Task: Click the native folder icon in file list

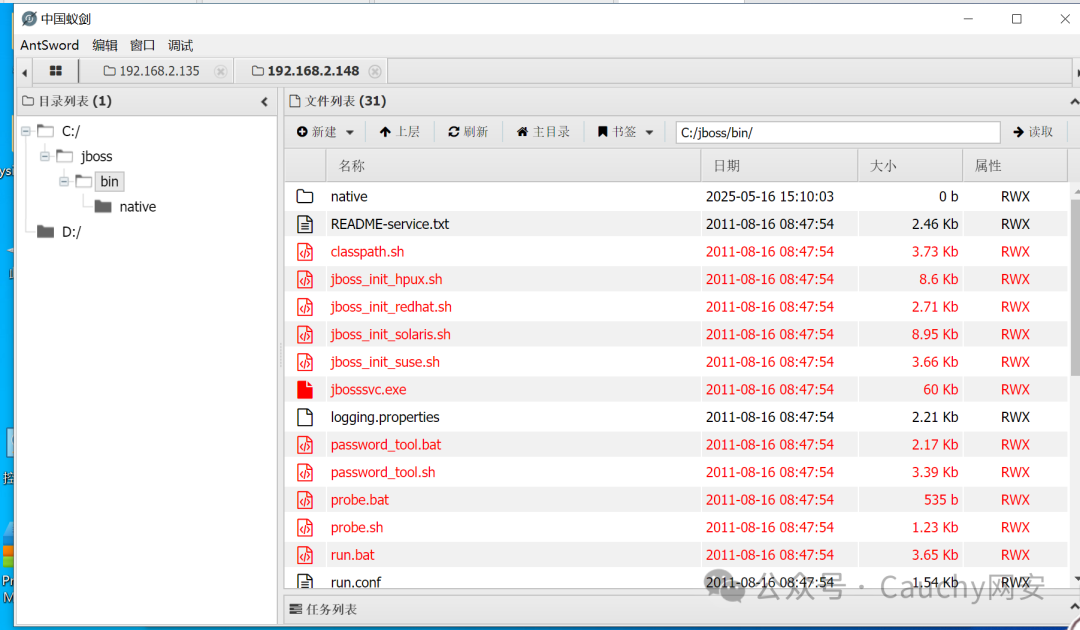Action: click(305, 197)
